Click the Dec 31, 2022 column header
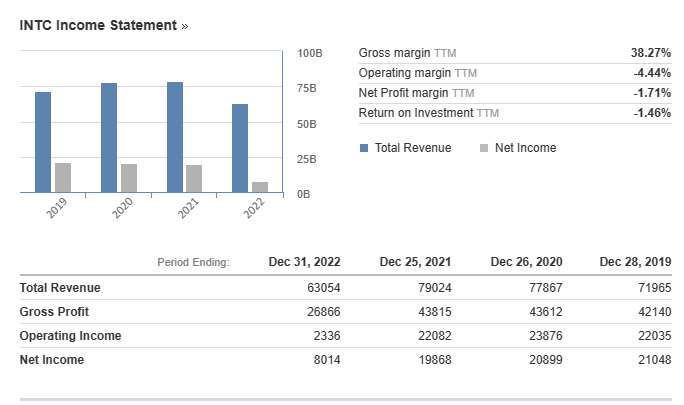Viewport: 684px width, 405px height. tap(304, 262)
